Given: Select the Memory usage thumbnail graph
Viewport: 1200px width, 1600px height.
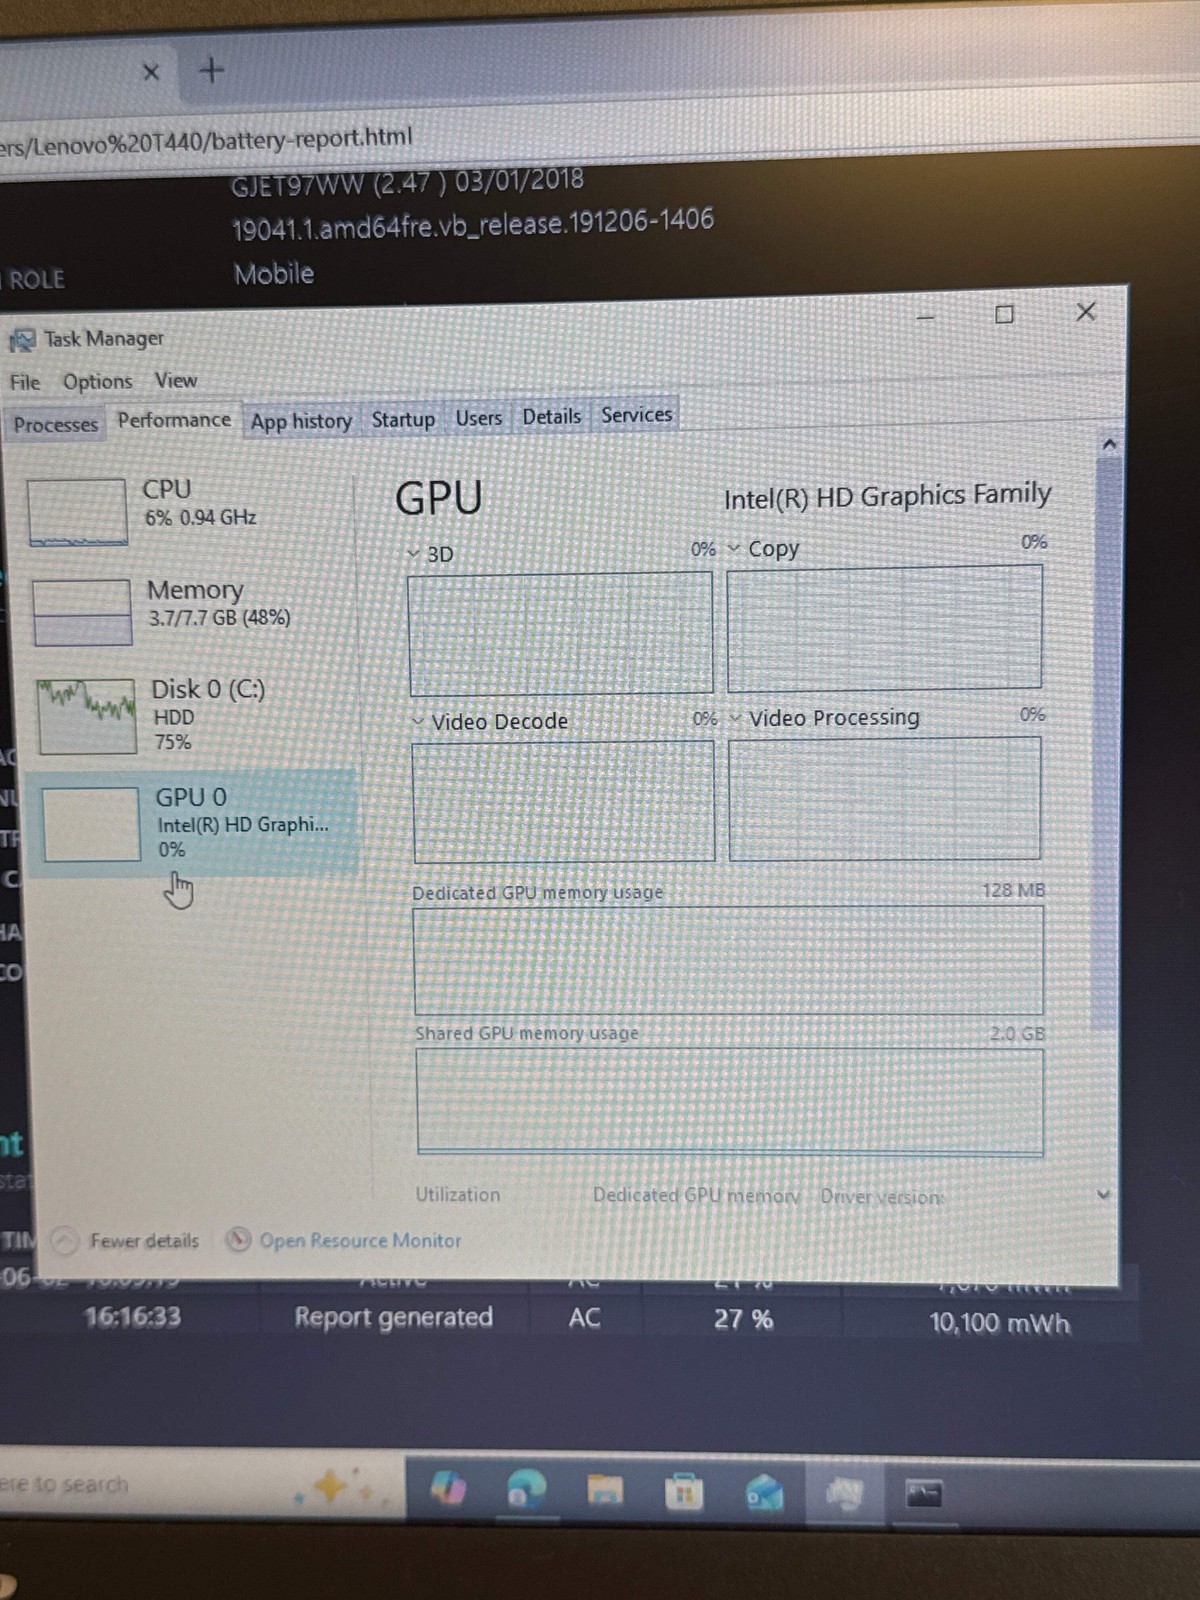Looking at the screenshot, I should click(82, 612).
